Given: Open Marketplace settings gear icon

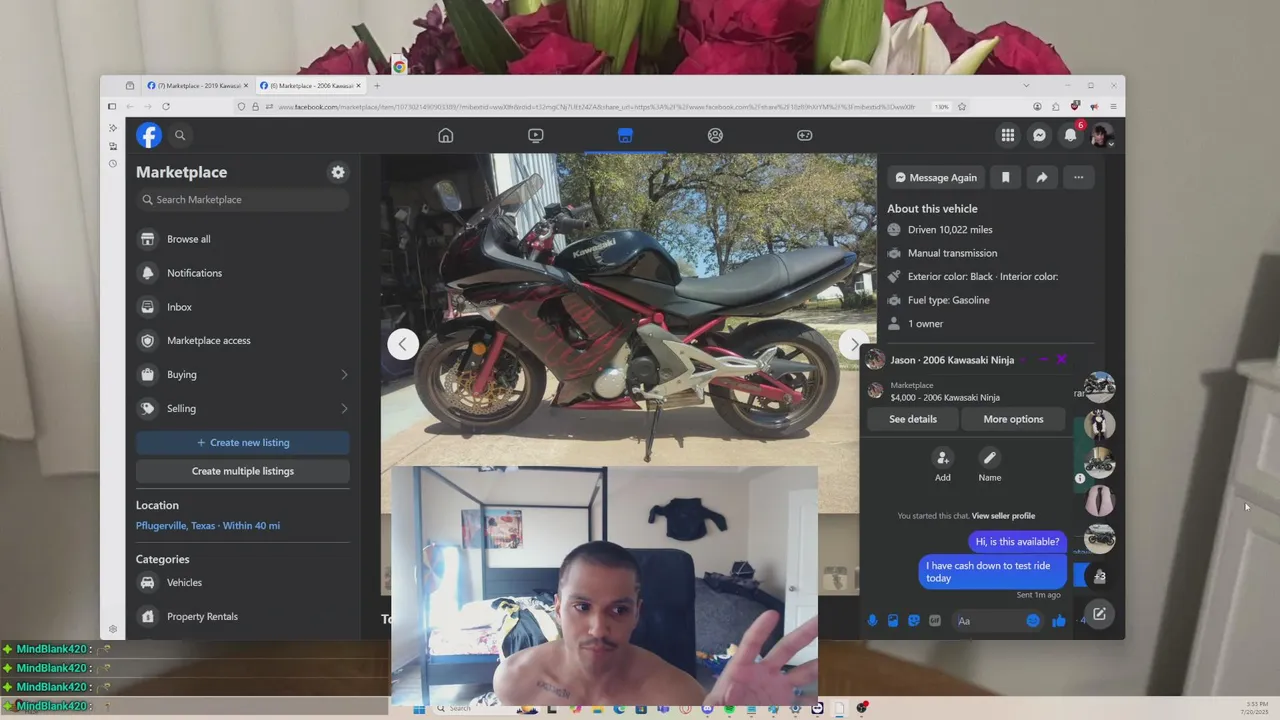Looking at the screenshot, I should tap(338, 172).
